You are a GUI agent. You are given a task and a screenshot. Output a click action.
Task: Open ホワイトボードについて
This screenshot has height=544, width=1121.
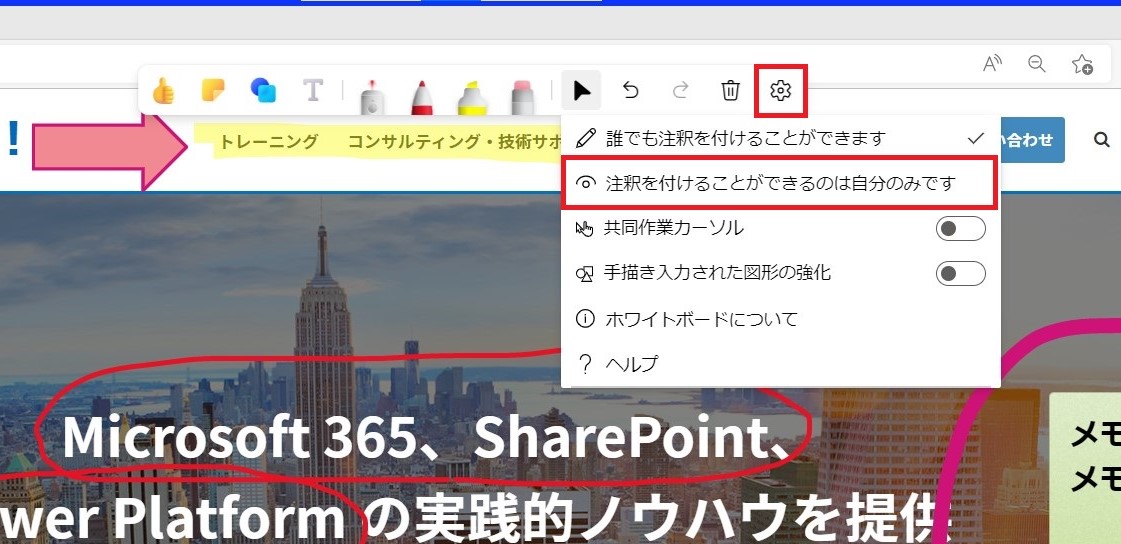pyautogui.click(x=780, y=319)
